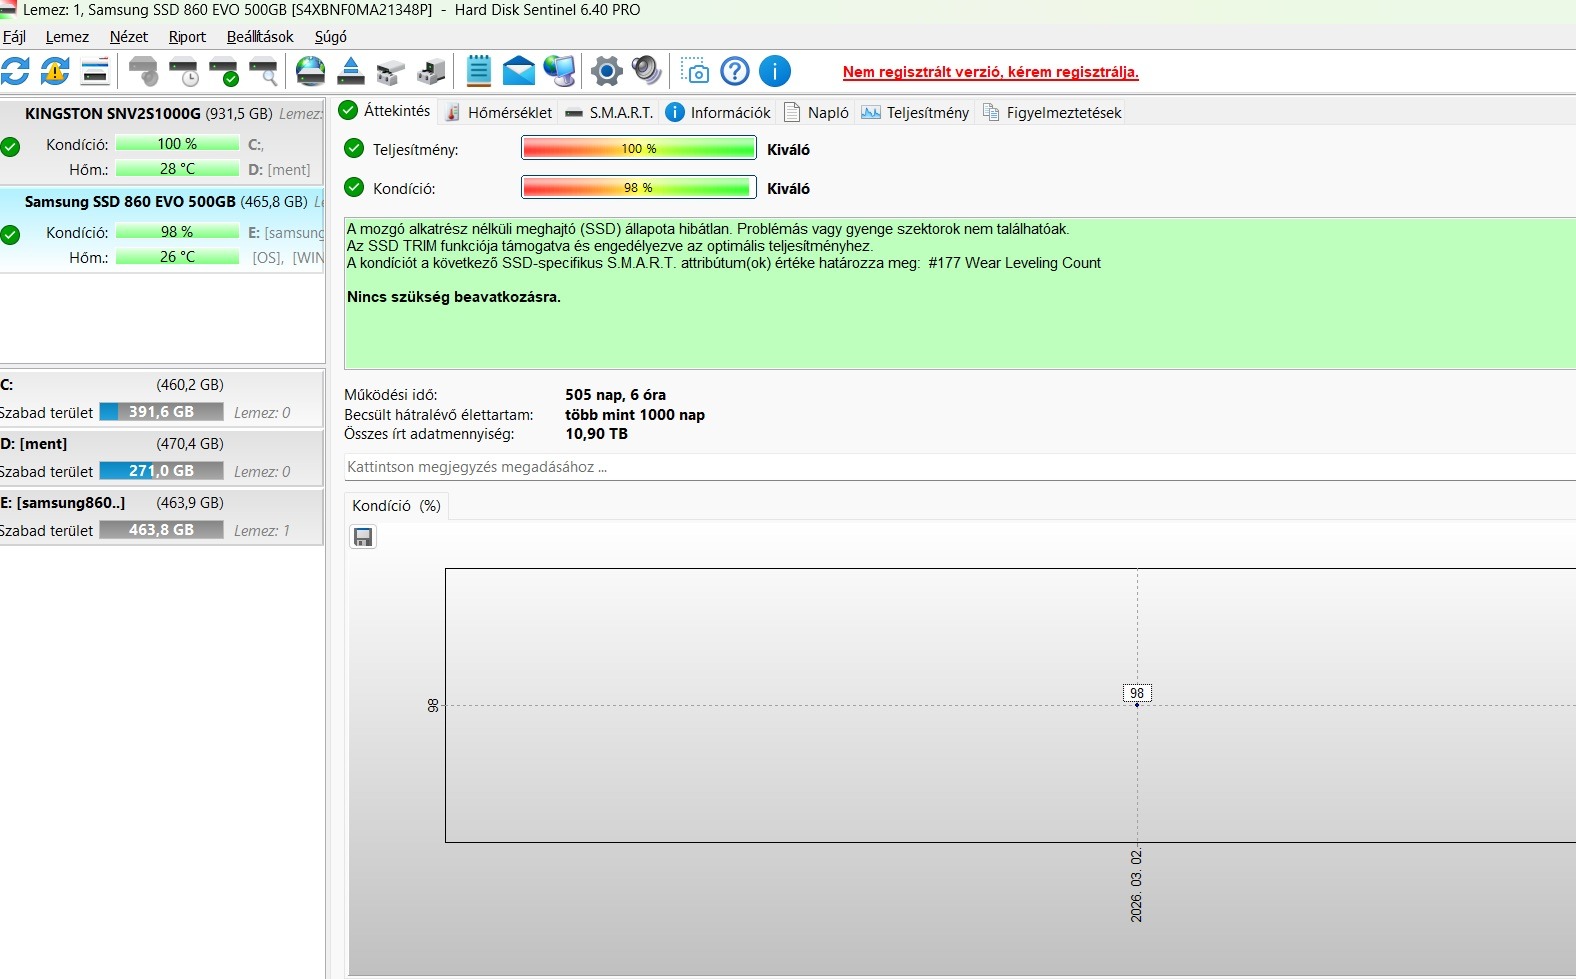Click the blue refresh arrows icon

15,71
